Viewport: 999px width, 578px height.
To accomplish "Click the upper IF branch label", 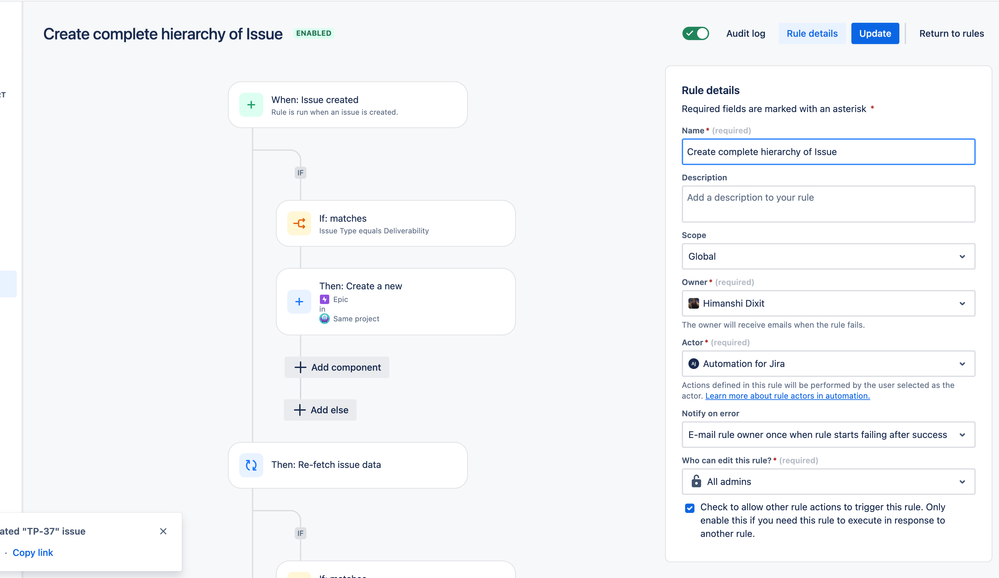I will [x=300, y=173].
